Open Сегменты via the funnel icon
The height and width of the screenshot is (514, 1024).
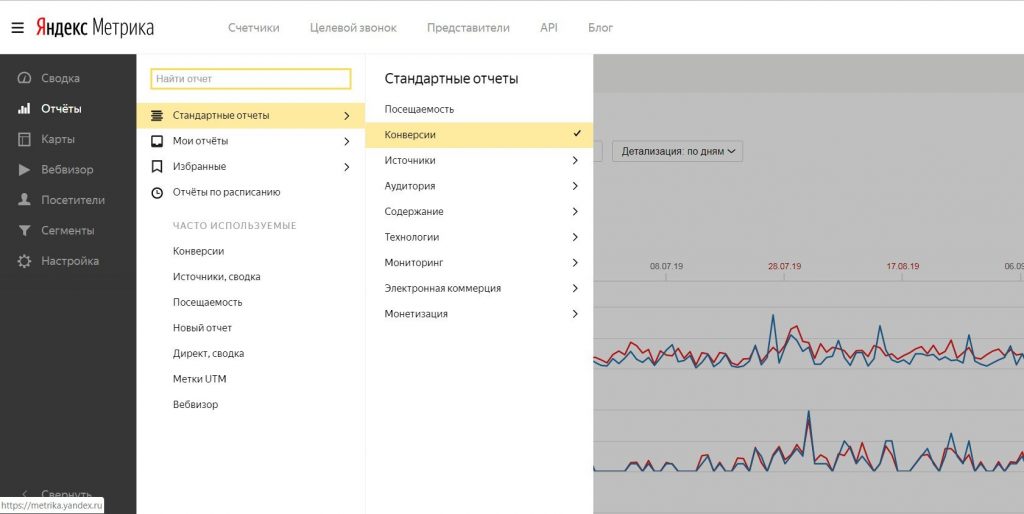(24, 231)
